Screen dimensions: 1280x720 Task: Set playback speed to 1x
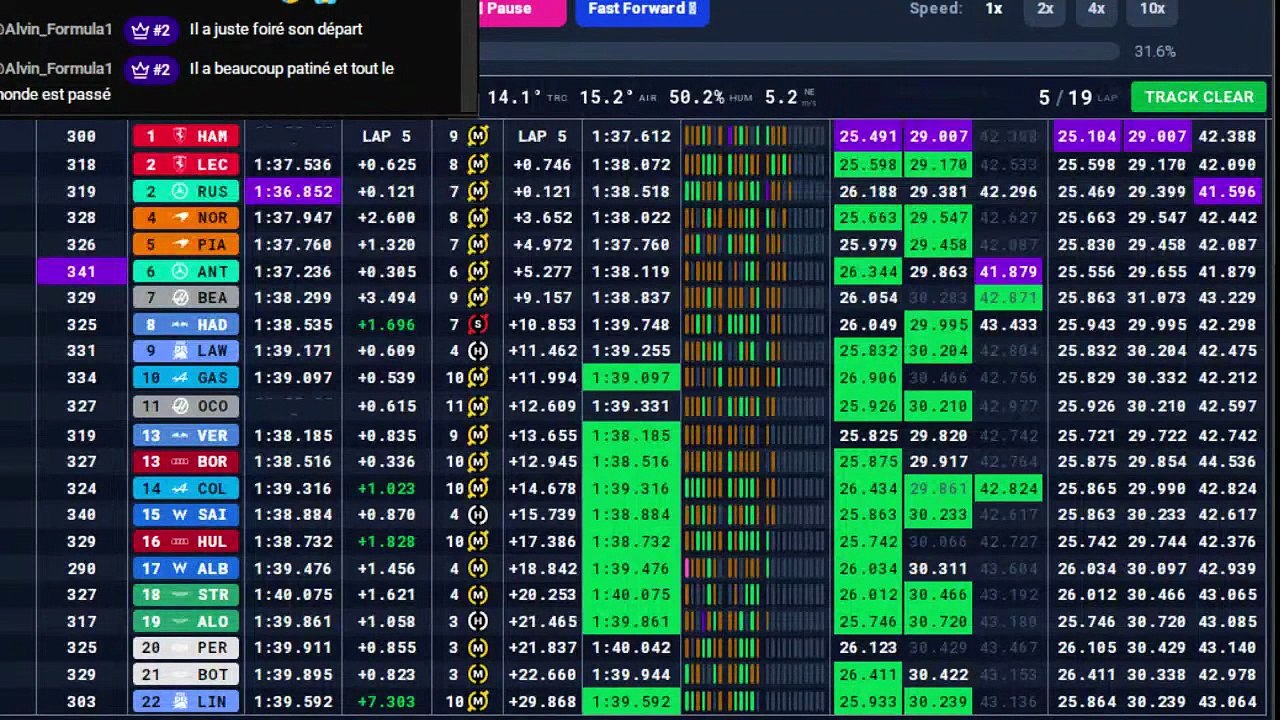[993, 9]
